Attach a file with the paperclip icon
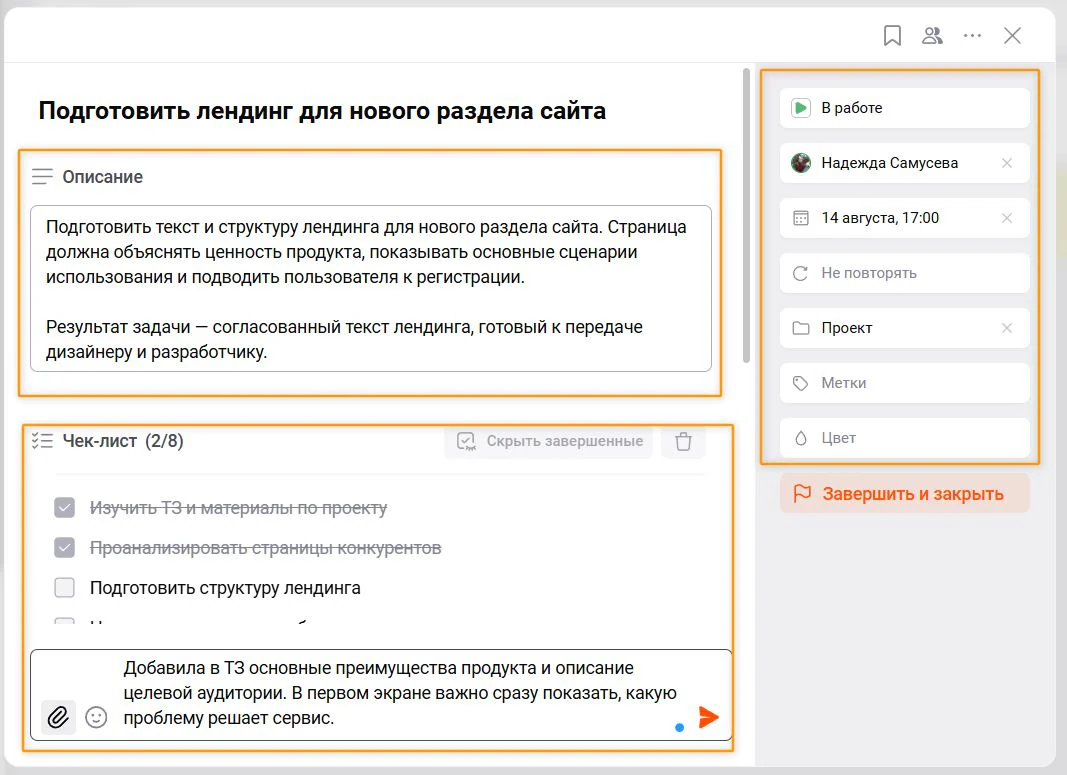 [x=58, y=717]
